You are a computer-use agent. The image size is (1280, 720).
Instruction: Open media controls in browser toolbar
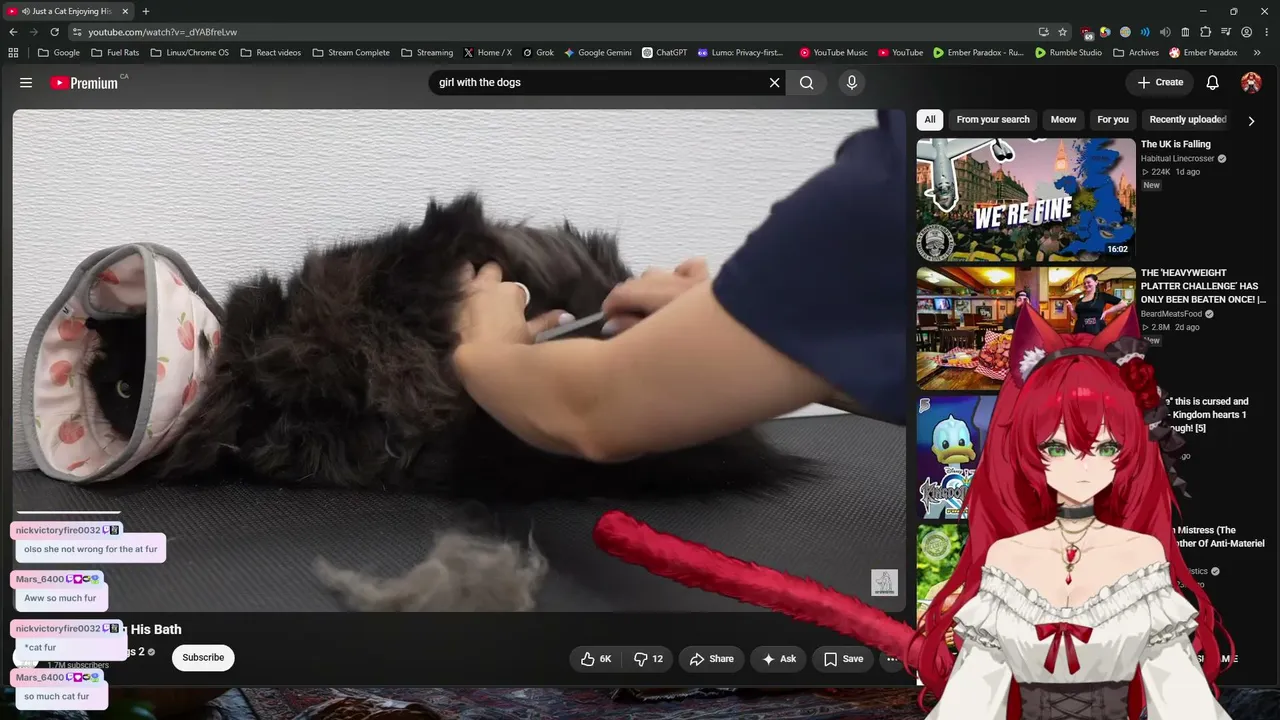coord(1226,32)
